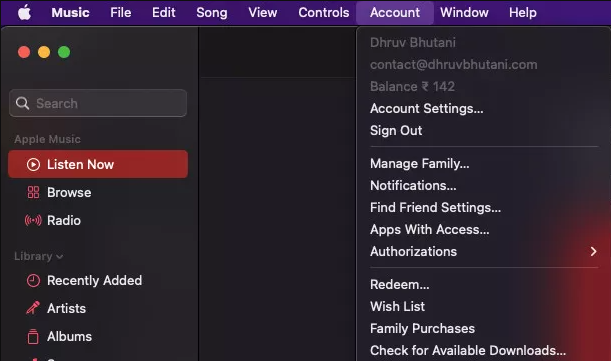Close the Account menu
Screen dimensions: 611x361
(395, 12)
